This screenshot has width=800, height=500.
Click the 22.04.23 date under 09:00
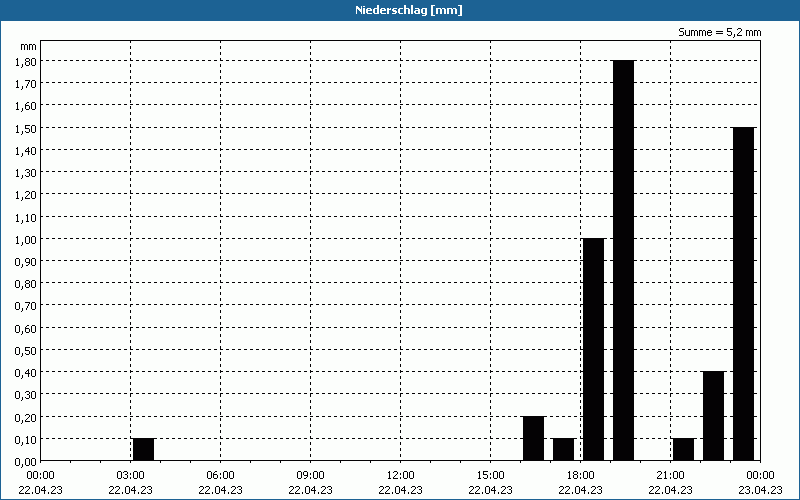310,490
